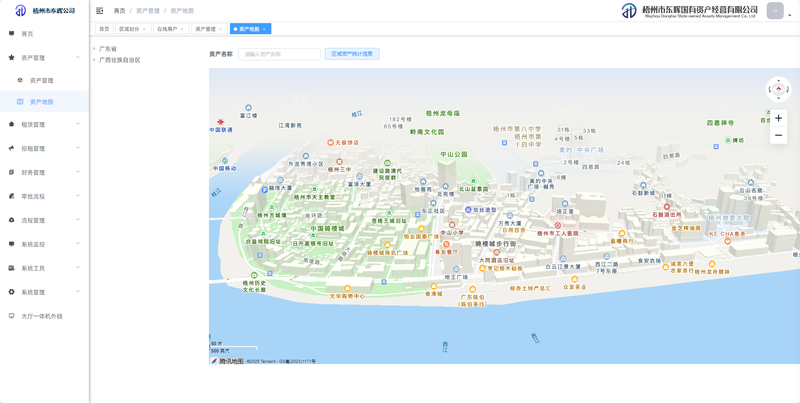The width and height of the screenshot is (800, 403).
Task: Click the user avatar in the top bar
Action: (x=775, y=11)
